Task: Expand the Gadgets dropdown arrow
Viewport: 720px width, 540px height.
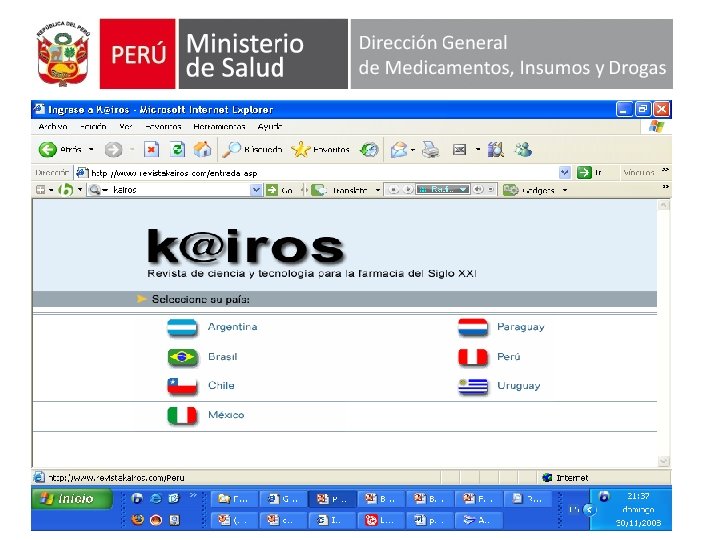Action: 565,190
